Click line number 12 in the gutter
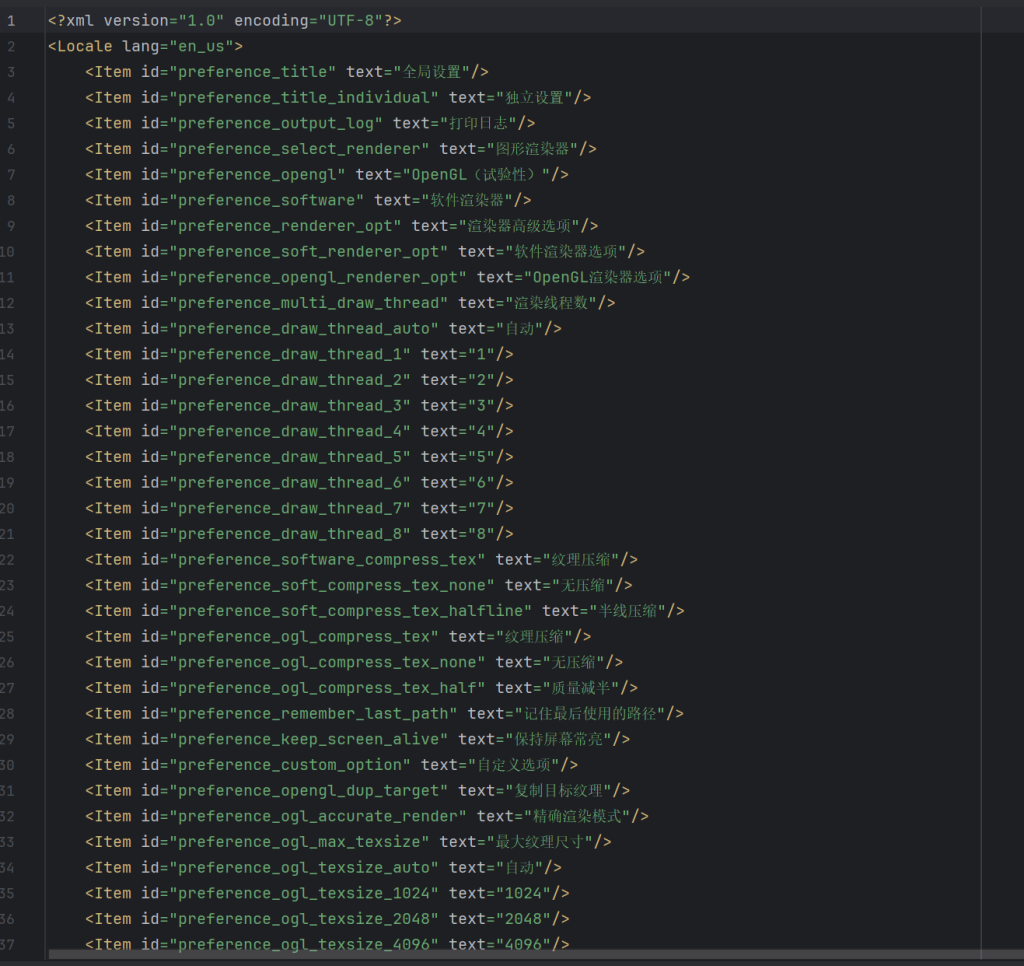The image size is (1024, 966). tap(11, 303)
